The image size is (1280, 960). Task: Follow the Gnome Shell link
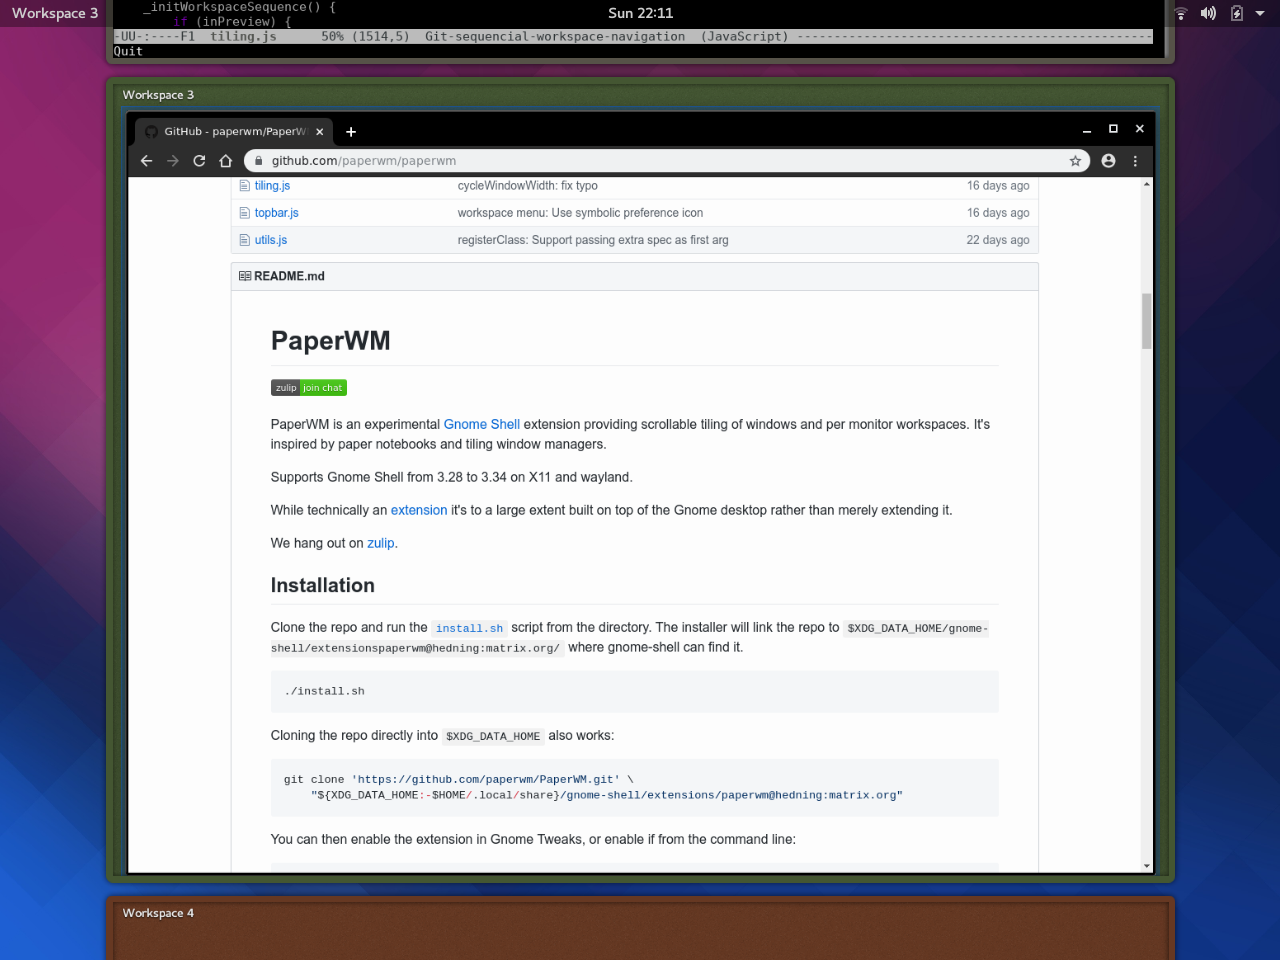(x=481, y=425)
